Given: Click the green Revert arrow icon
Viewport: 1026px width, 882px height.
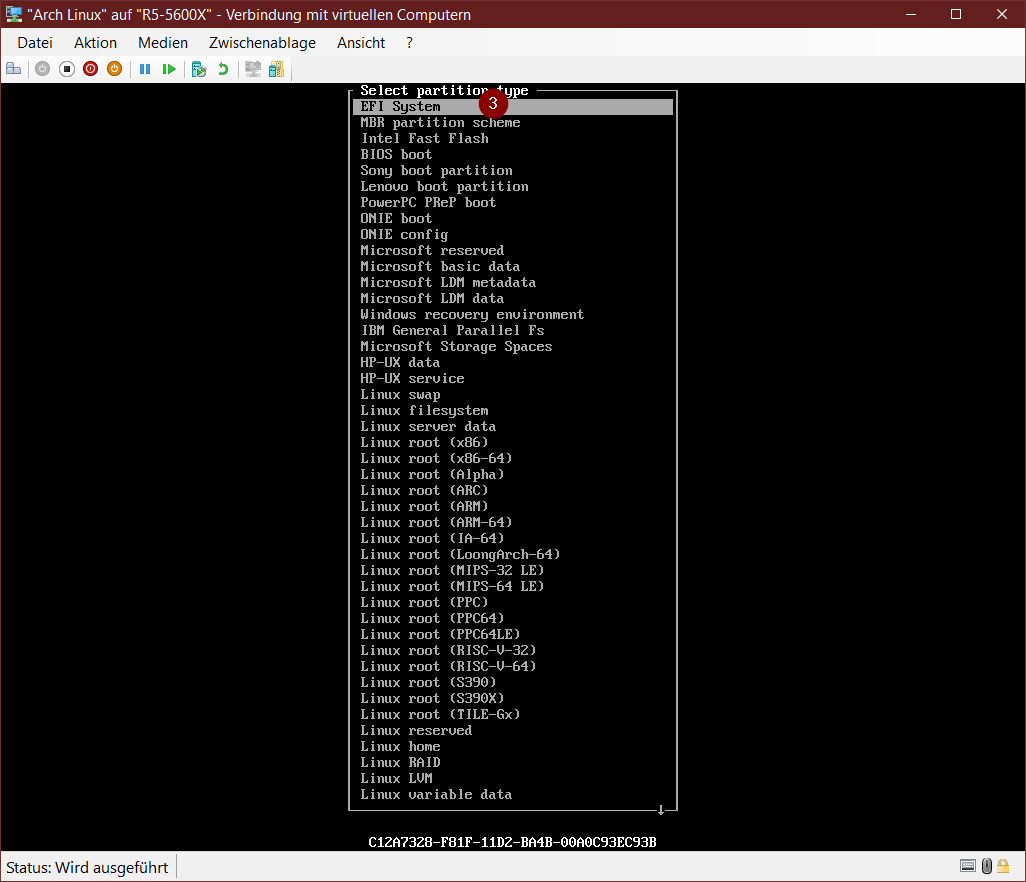Looking at the screenshot, I should (x=223, y=69).
